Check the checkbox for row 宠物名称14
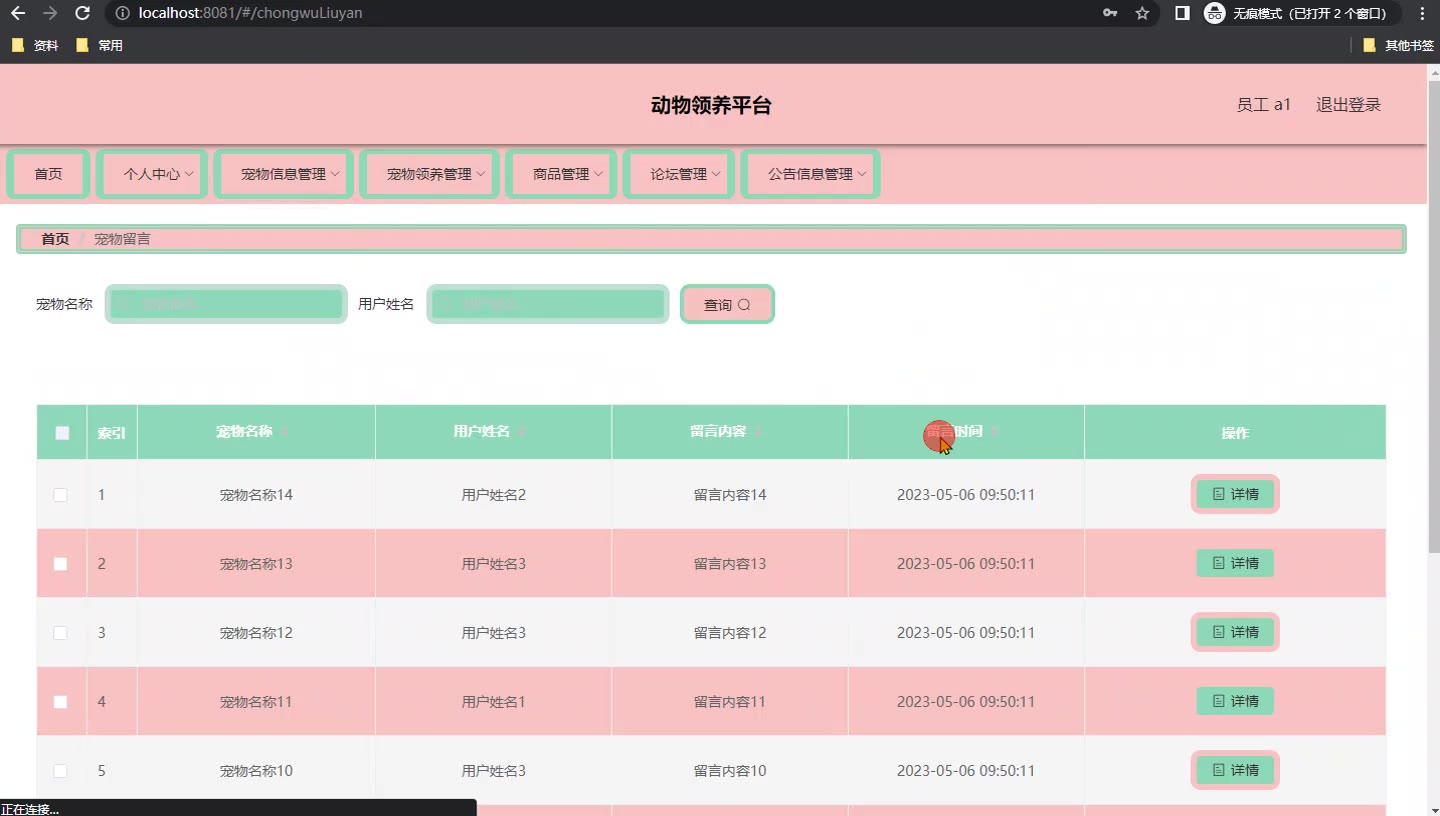Viewport: 1440px width, 816px height. tap(60, 495)
